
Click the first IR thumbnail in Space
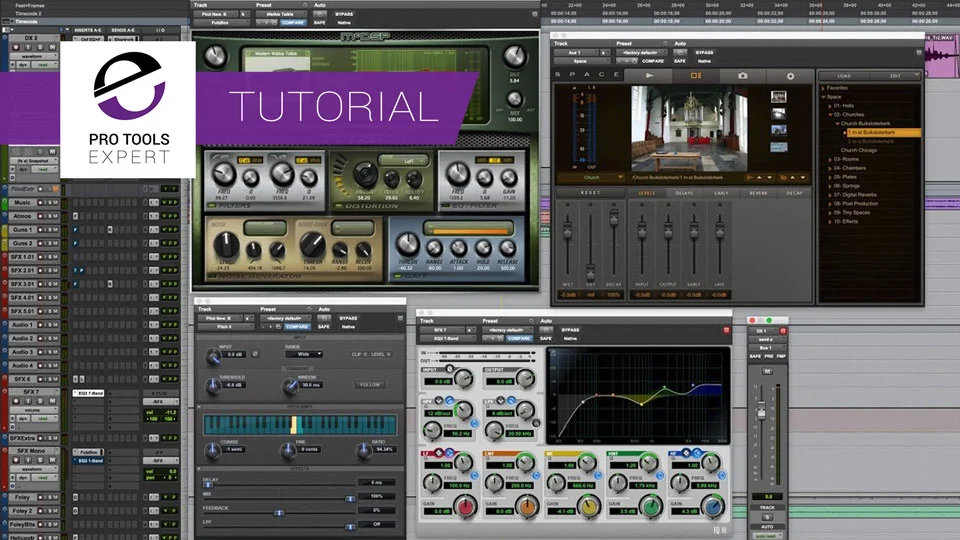pos(778,97)
